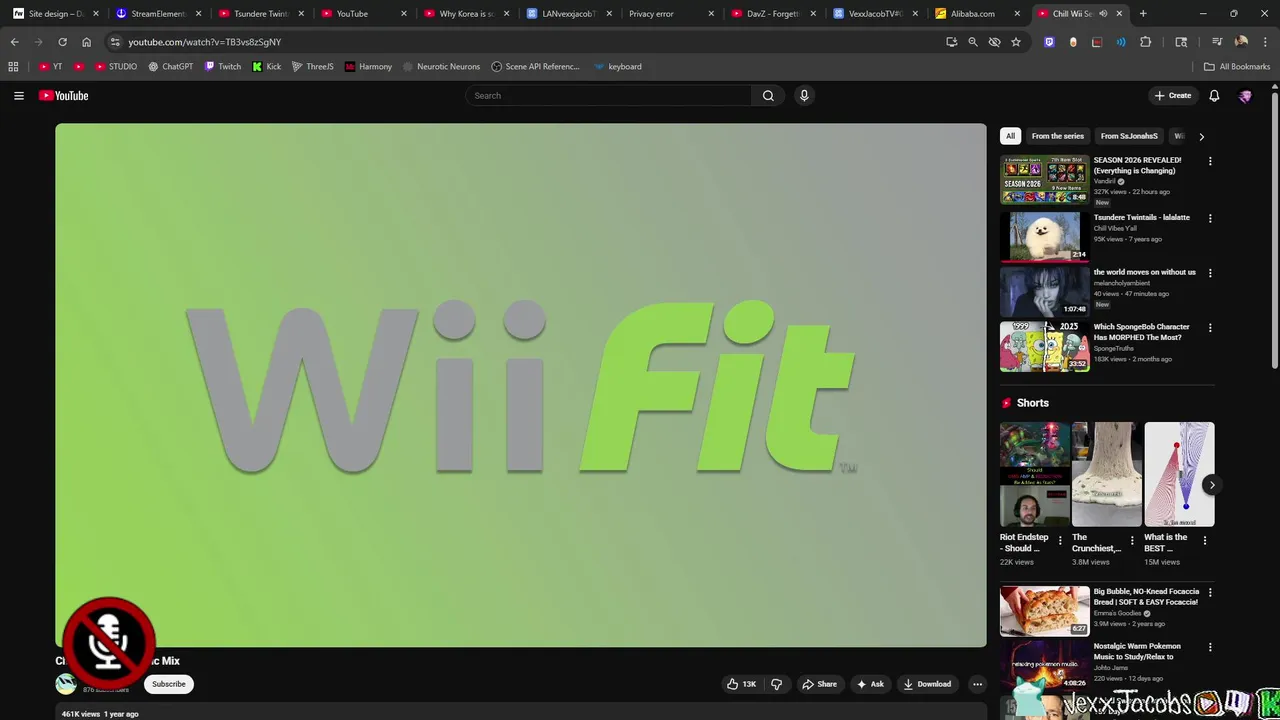The height and width of the screenshot is (720, 1280).
Task: Open the SpongeBob MORPHED video thumbnail
Action: [x=1044, y=346]
